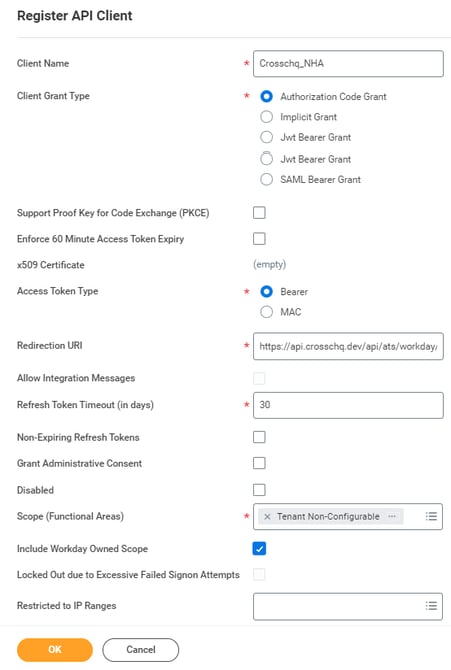
Task: Enable Grant Administrative Consent checkbox
Action: (259, 463)
